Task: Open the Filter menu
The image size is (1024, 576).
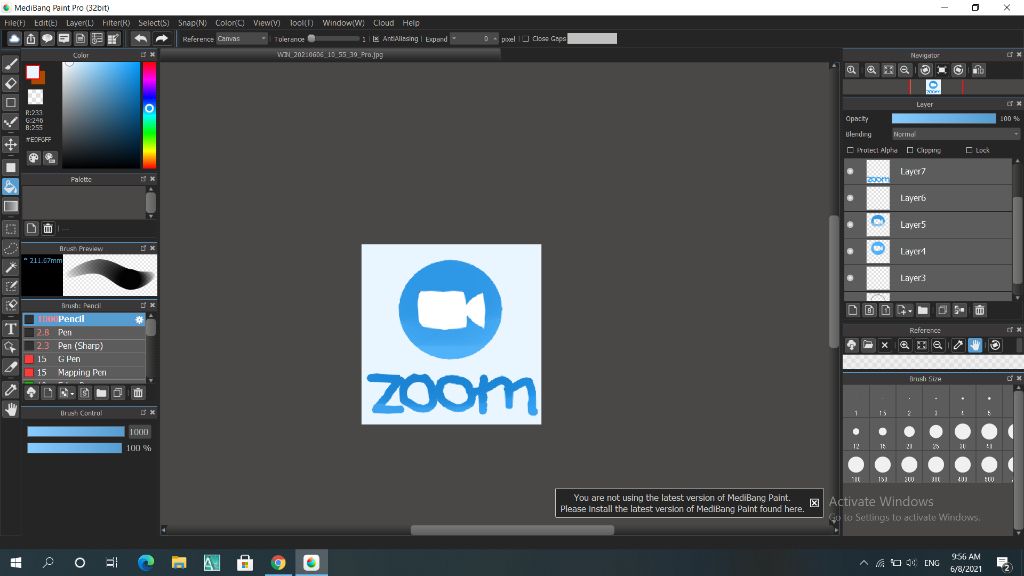Action: [116, 23]
